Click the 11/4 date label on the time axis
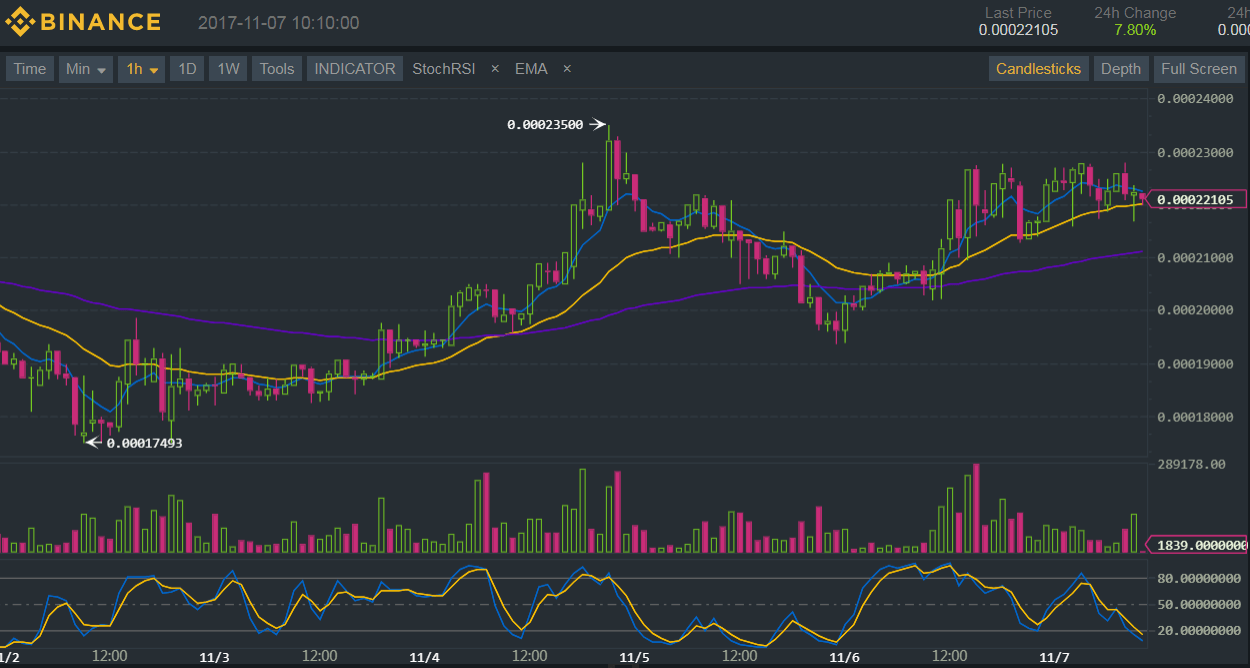Image resolution: width=1250 pixels, height=668 pixels. pos(424,657)
